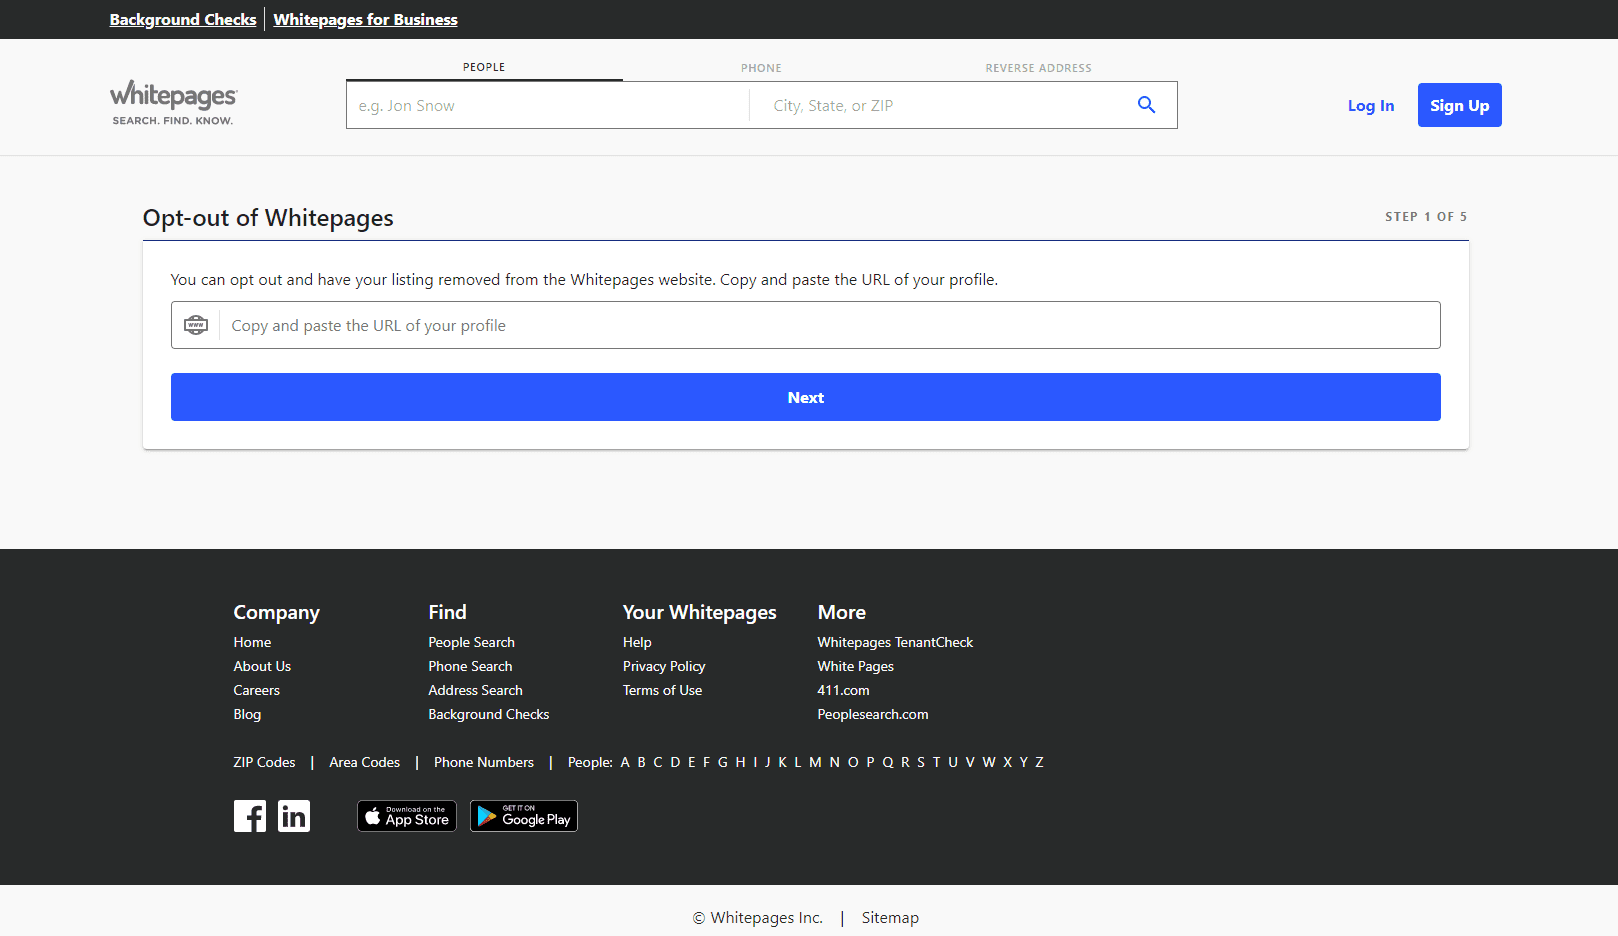Image resolution: width=1618 pixels, height=936 pixels.
Task: Open the Terms of Use link
Action: click(x=662, y=690)
